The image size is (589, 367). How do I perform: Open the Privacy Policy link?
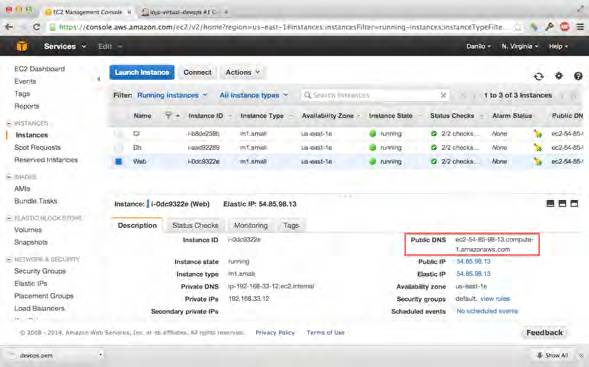pyautogui.click(x=275, y=332)
